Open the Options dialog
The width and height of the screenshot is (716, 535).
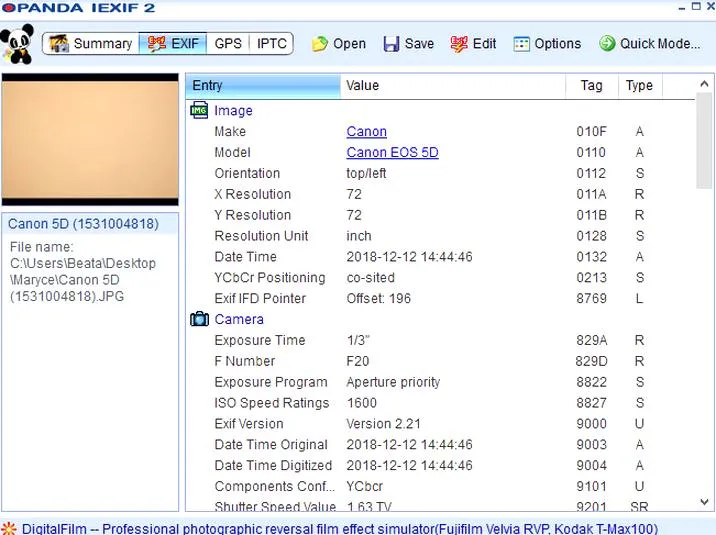(x=547, y=44)
